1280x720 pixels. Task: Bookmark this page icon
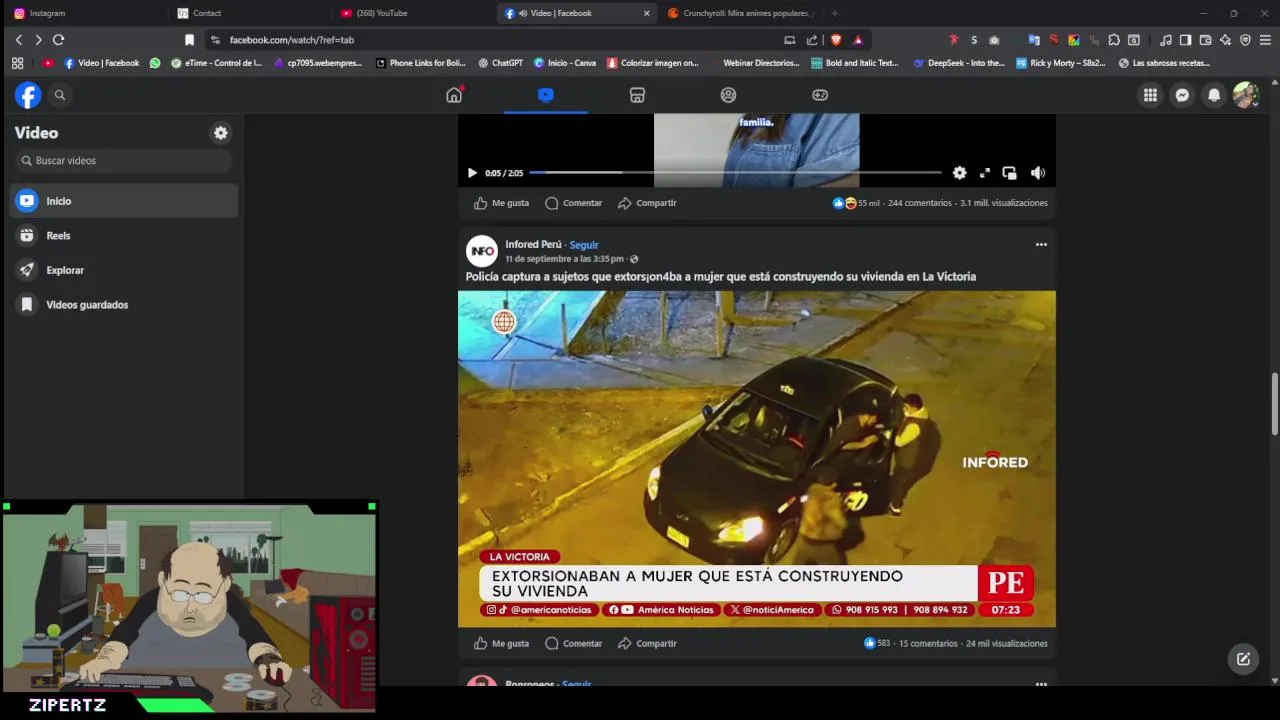pyautogui.click(x=189, y=40)
